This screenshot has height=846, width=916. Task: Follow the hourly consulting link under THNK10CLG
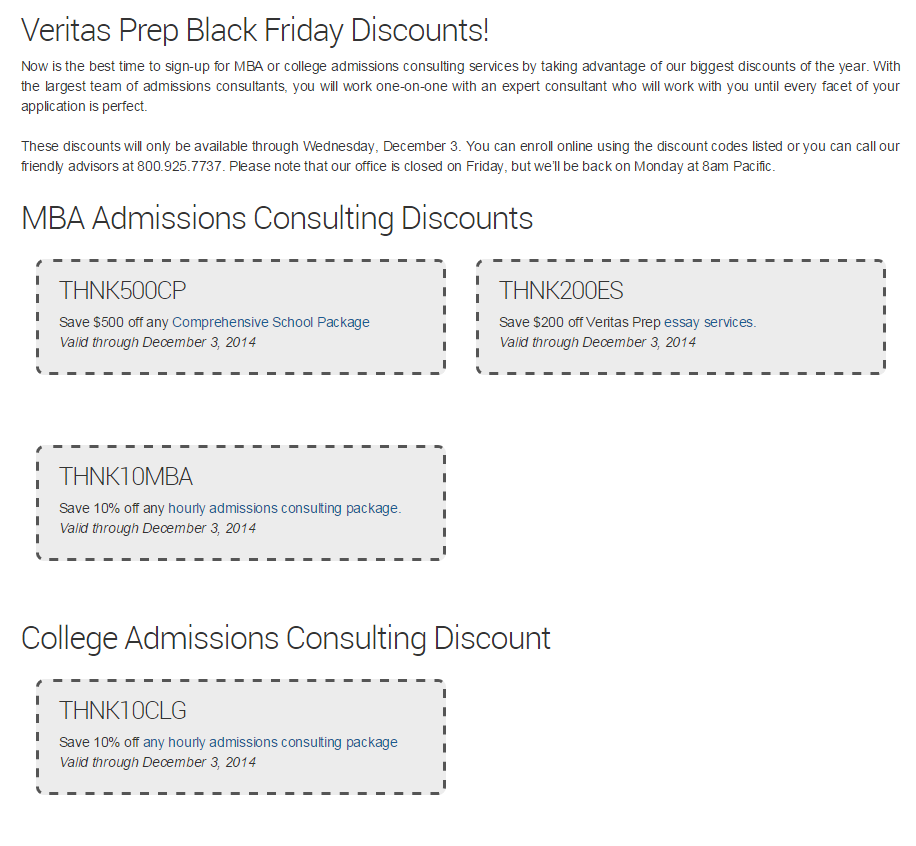coord(282,743)
